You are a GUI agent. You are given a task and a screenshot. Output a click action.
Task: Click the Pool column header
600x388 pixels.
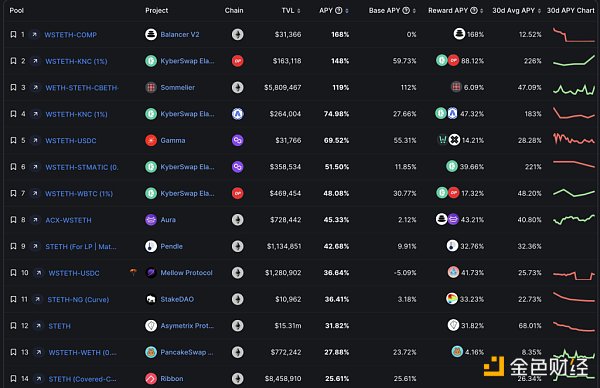pyautogui.click(x=16, y=10)
